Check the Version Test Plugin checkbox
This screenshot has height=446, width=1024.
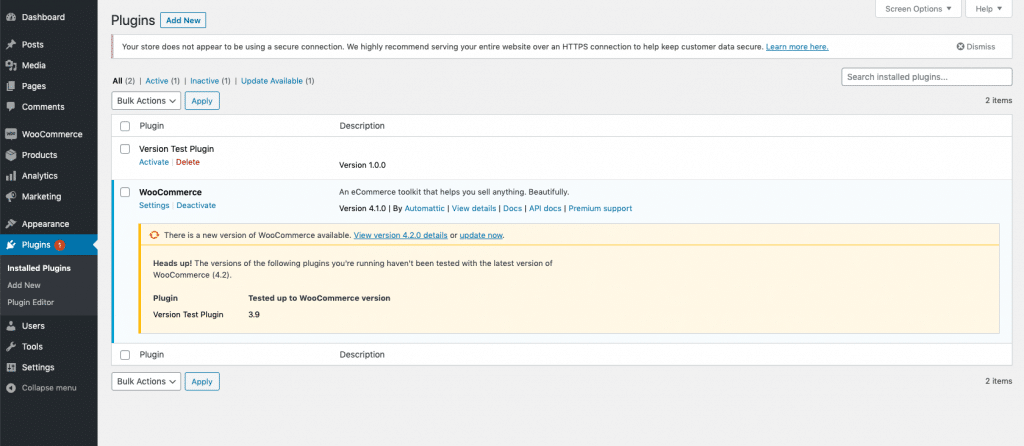125,149
